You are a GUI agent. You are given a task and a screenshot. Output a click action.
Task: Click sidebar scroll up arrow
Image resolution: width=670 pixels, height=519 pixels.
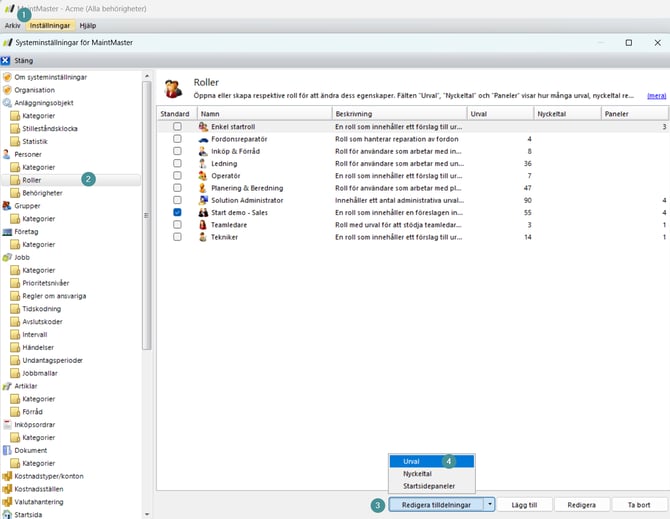[x=147, y=76]
